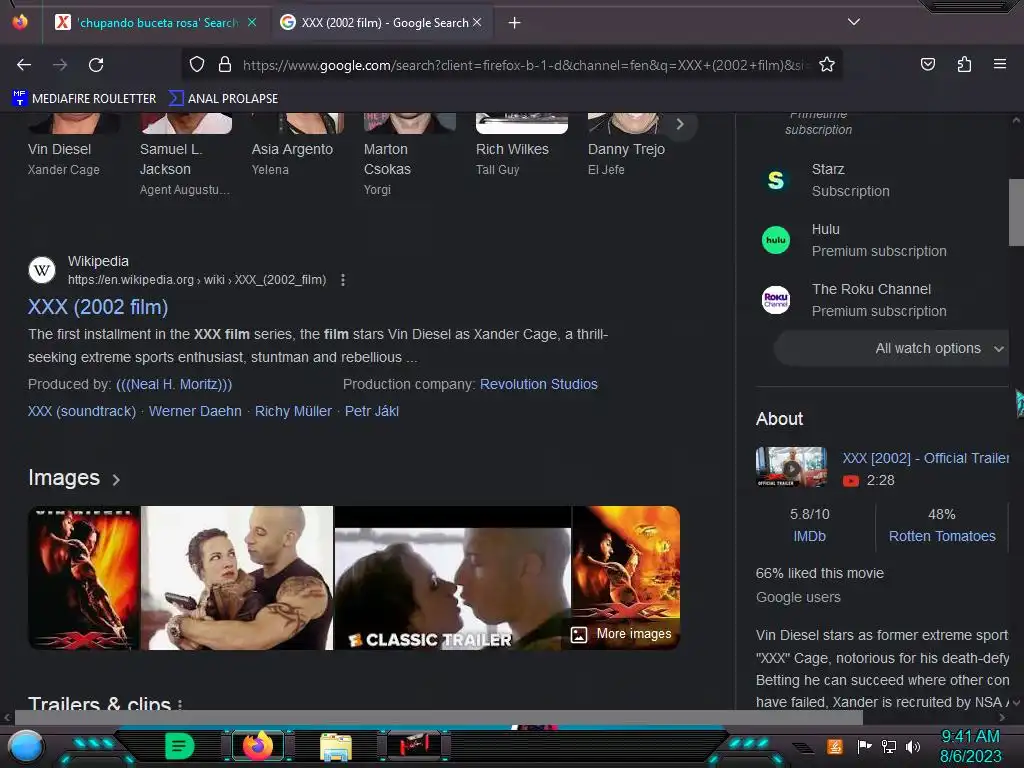Click the More images button
The width and height of the screenshot is (1024, 768).
coord(621,634)
